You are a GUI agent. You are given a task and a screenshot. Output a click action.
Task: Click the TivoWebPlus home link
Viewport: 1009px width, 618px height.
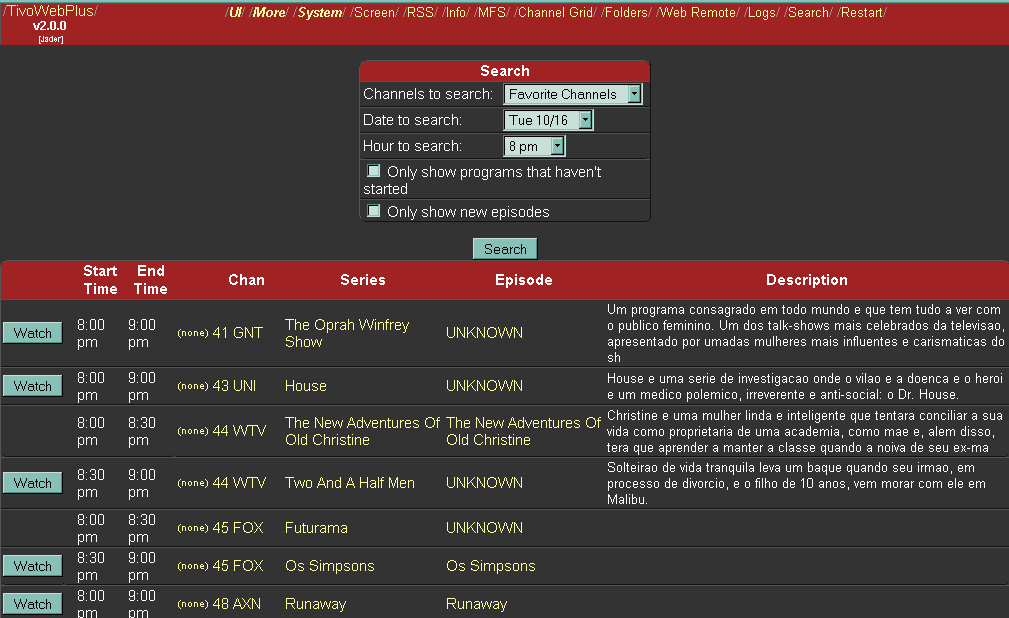pyautogui.click(x=50, y=11)
